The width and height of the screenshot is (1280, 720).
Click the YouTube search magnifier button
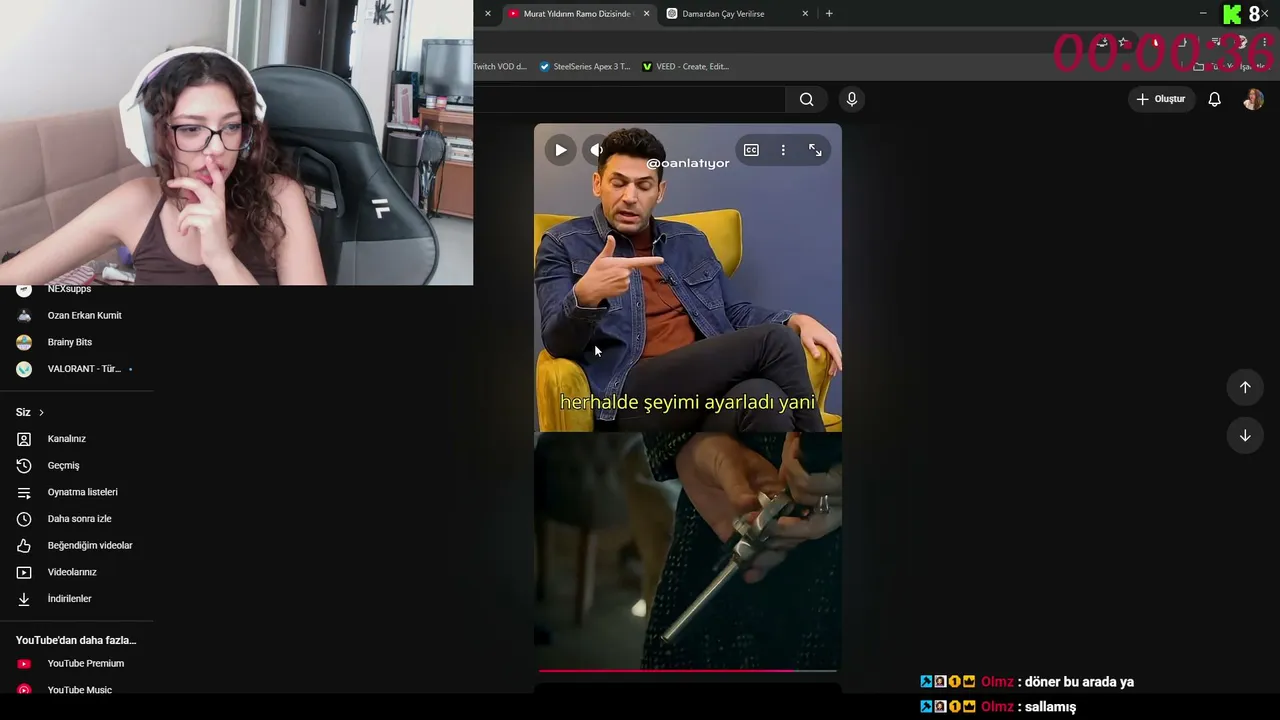[x=806, y=99]
